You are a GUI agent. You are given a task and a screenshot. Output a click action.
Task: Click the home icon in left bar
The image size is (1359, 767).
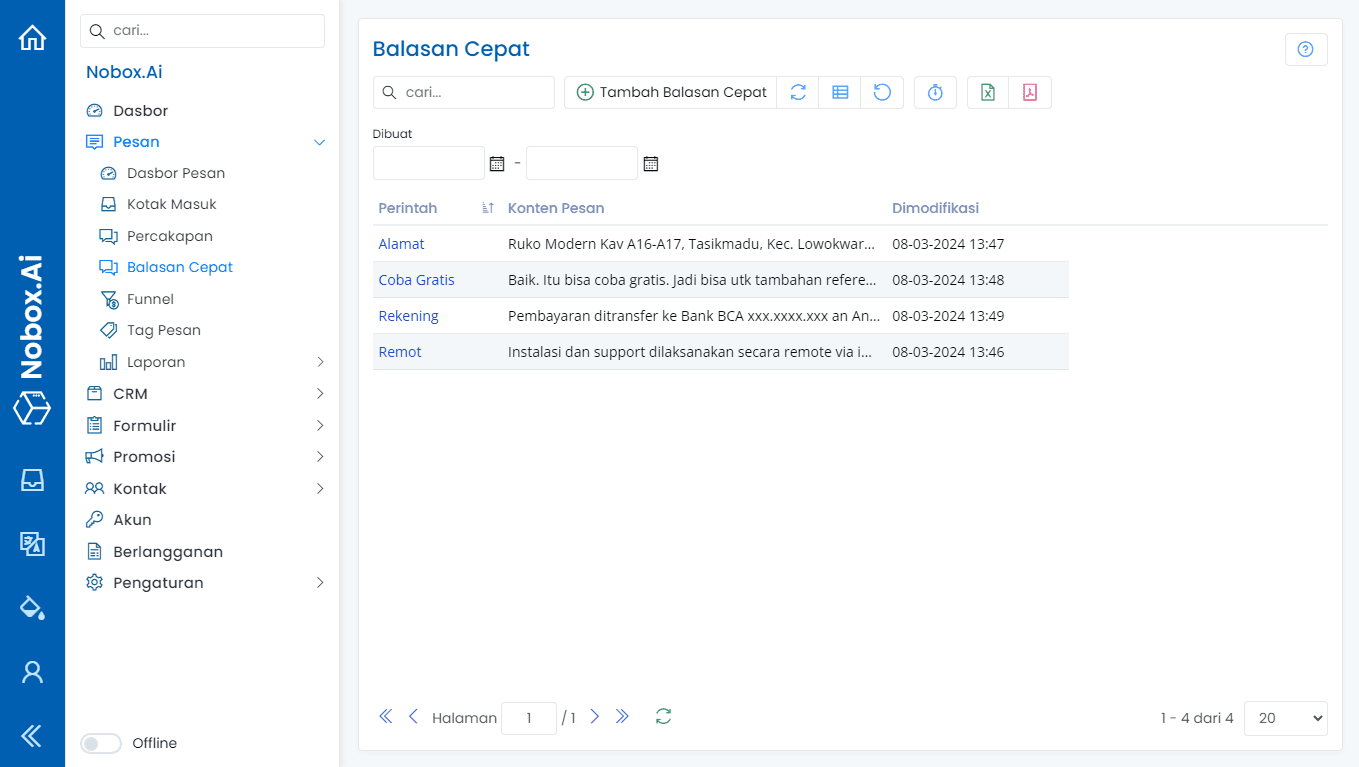point(32,38)
